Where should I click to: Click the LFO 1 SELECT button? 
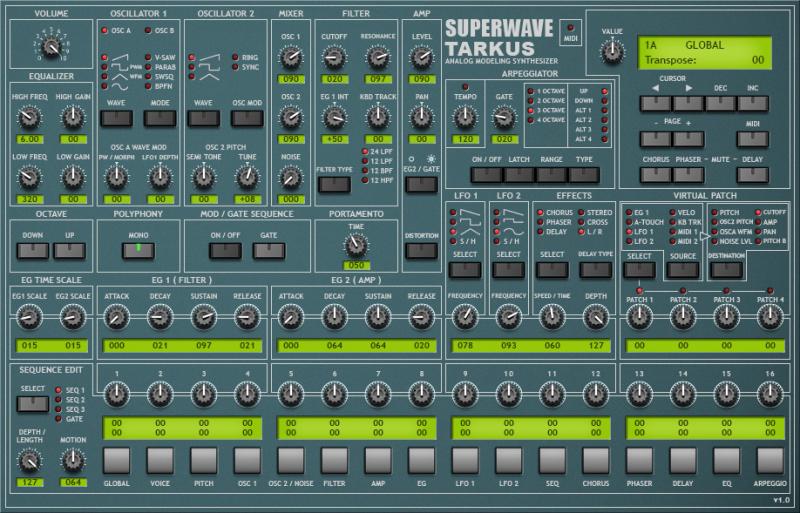coord(465,270)
